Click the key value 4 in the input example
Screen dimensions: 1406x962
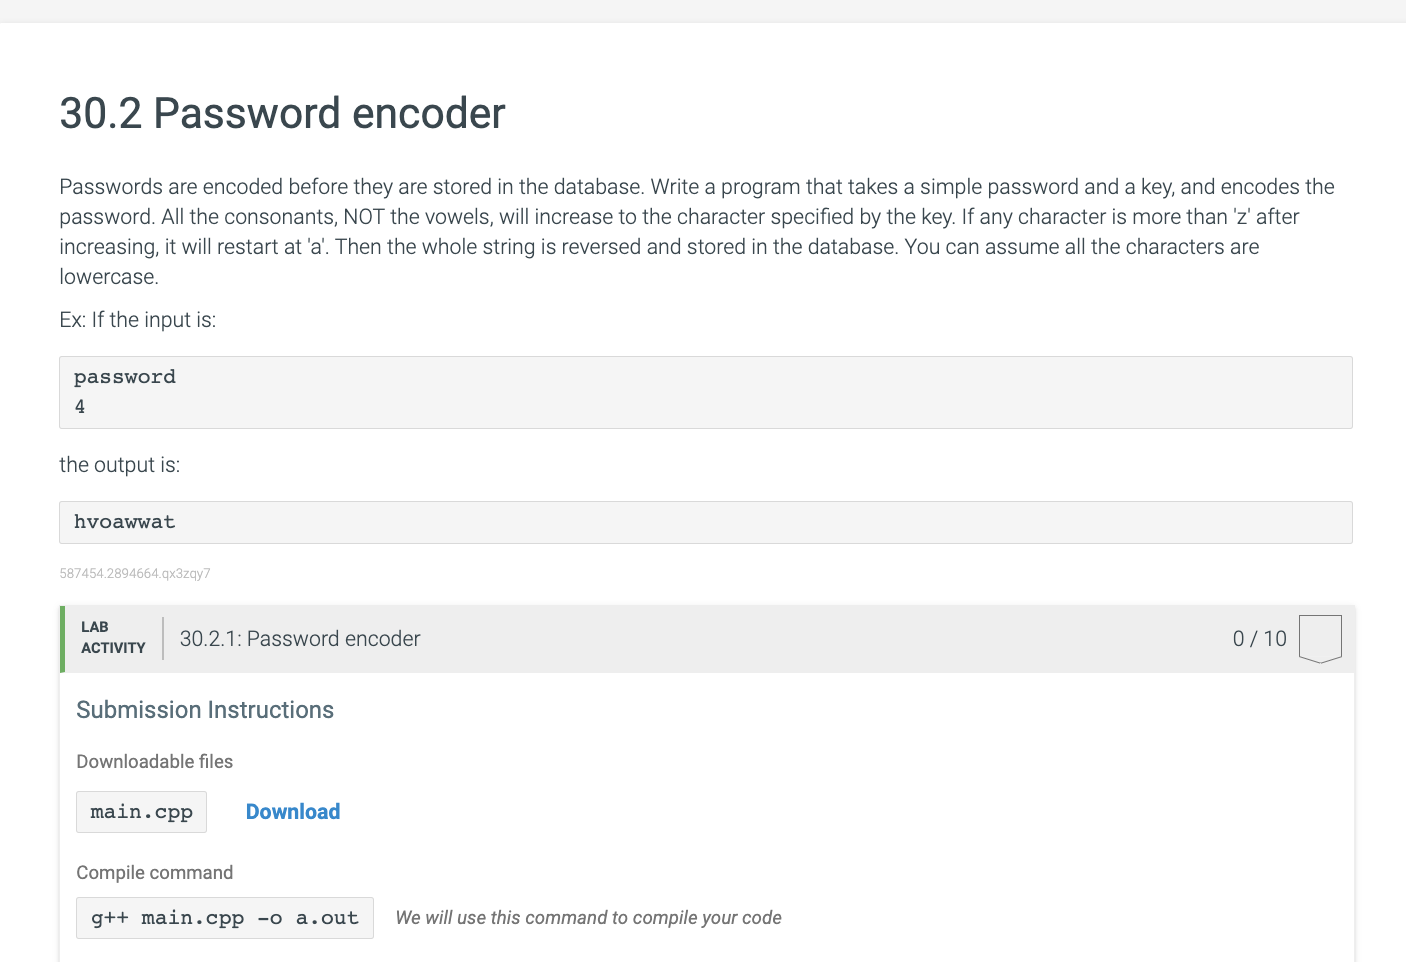click(80, 406)
